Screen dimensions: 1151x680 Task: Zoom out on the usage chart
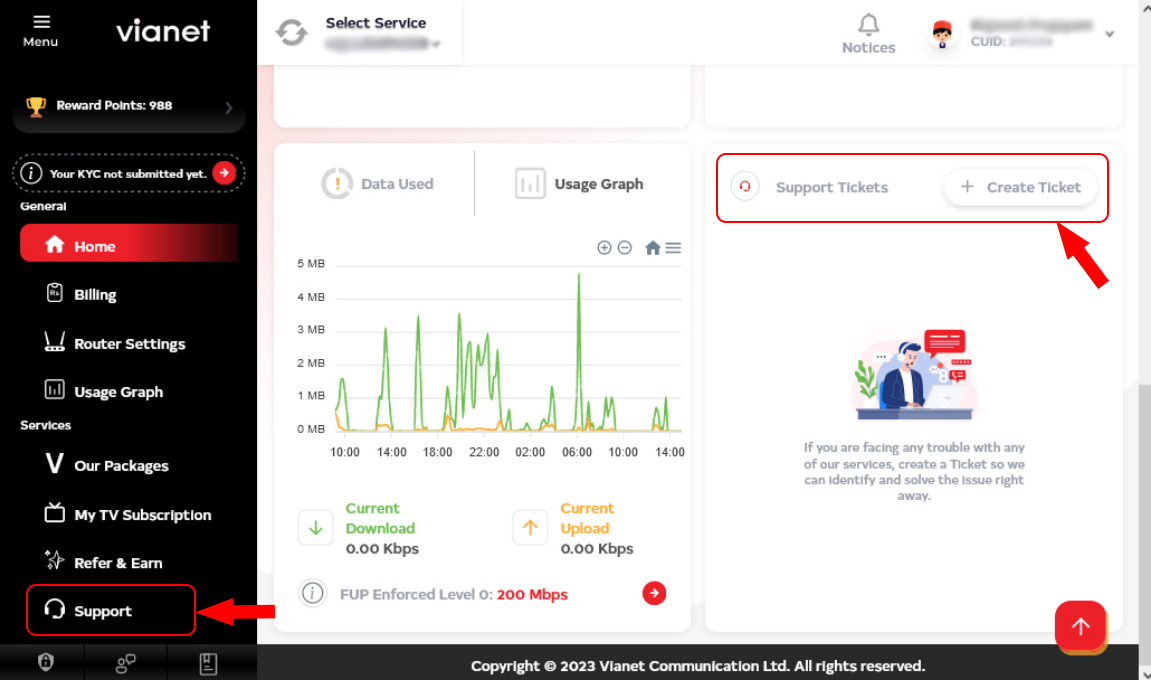(x=625, y=248)
